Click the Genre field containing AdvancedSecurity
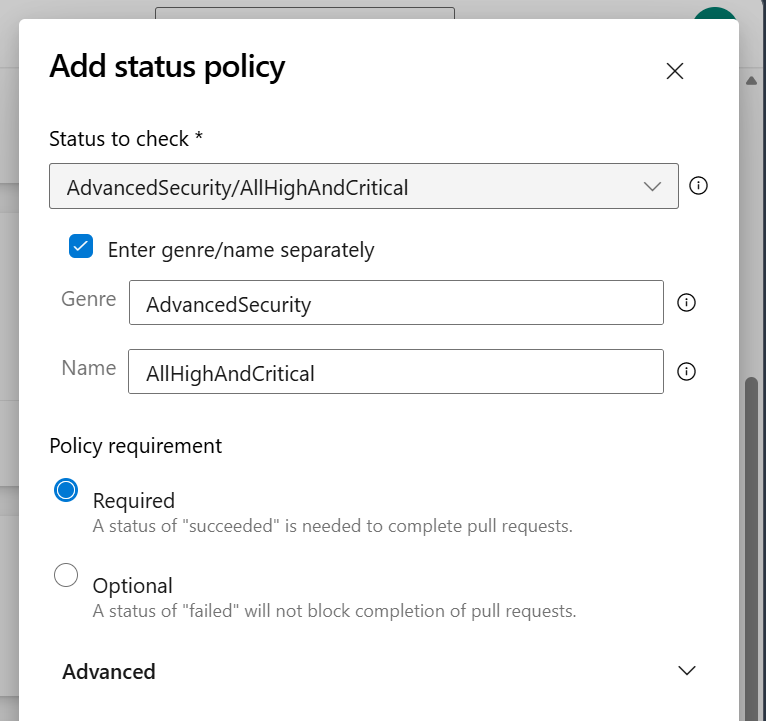This screenshot has width=766, height=721. 396,303
